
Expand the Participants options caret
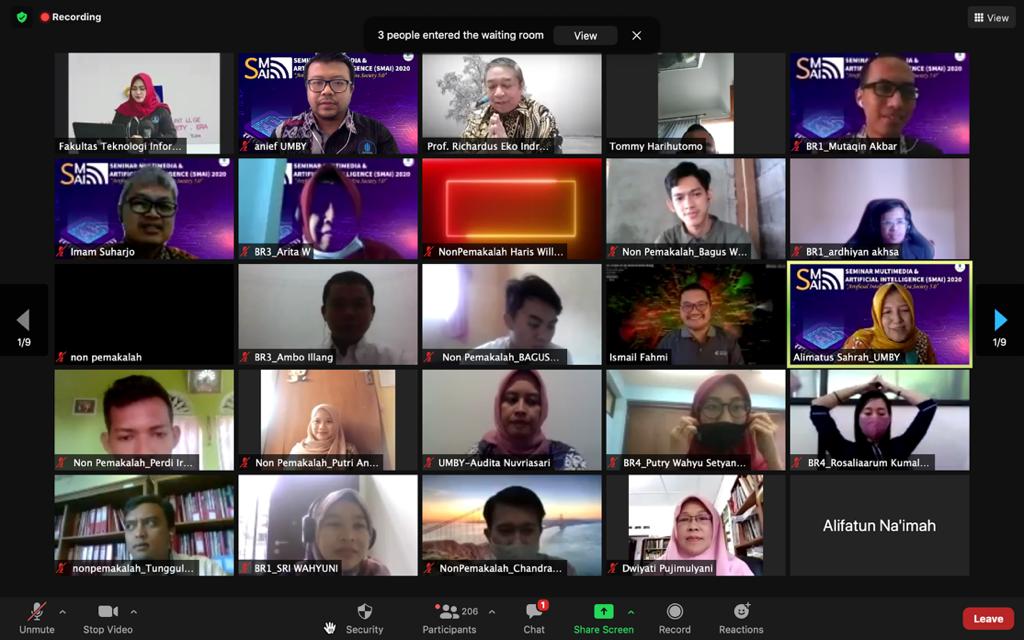[x=492, y=612]
